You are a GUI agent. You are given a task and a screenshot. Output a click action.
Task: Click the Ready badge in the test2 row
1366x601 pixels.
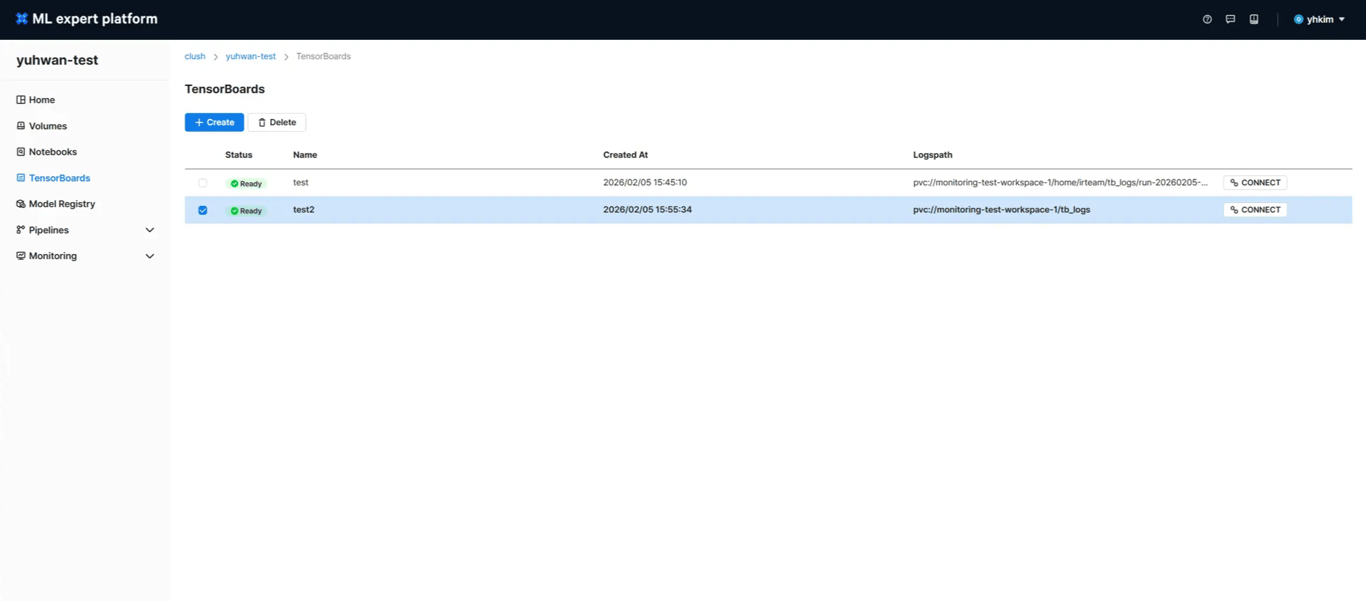pyautogui.click(x=246, y=211)
